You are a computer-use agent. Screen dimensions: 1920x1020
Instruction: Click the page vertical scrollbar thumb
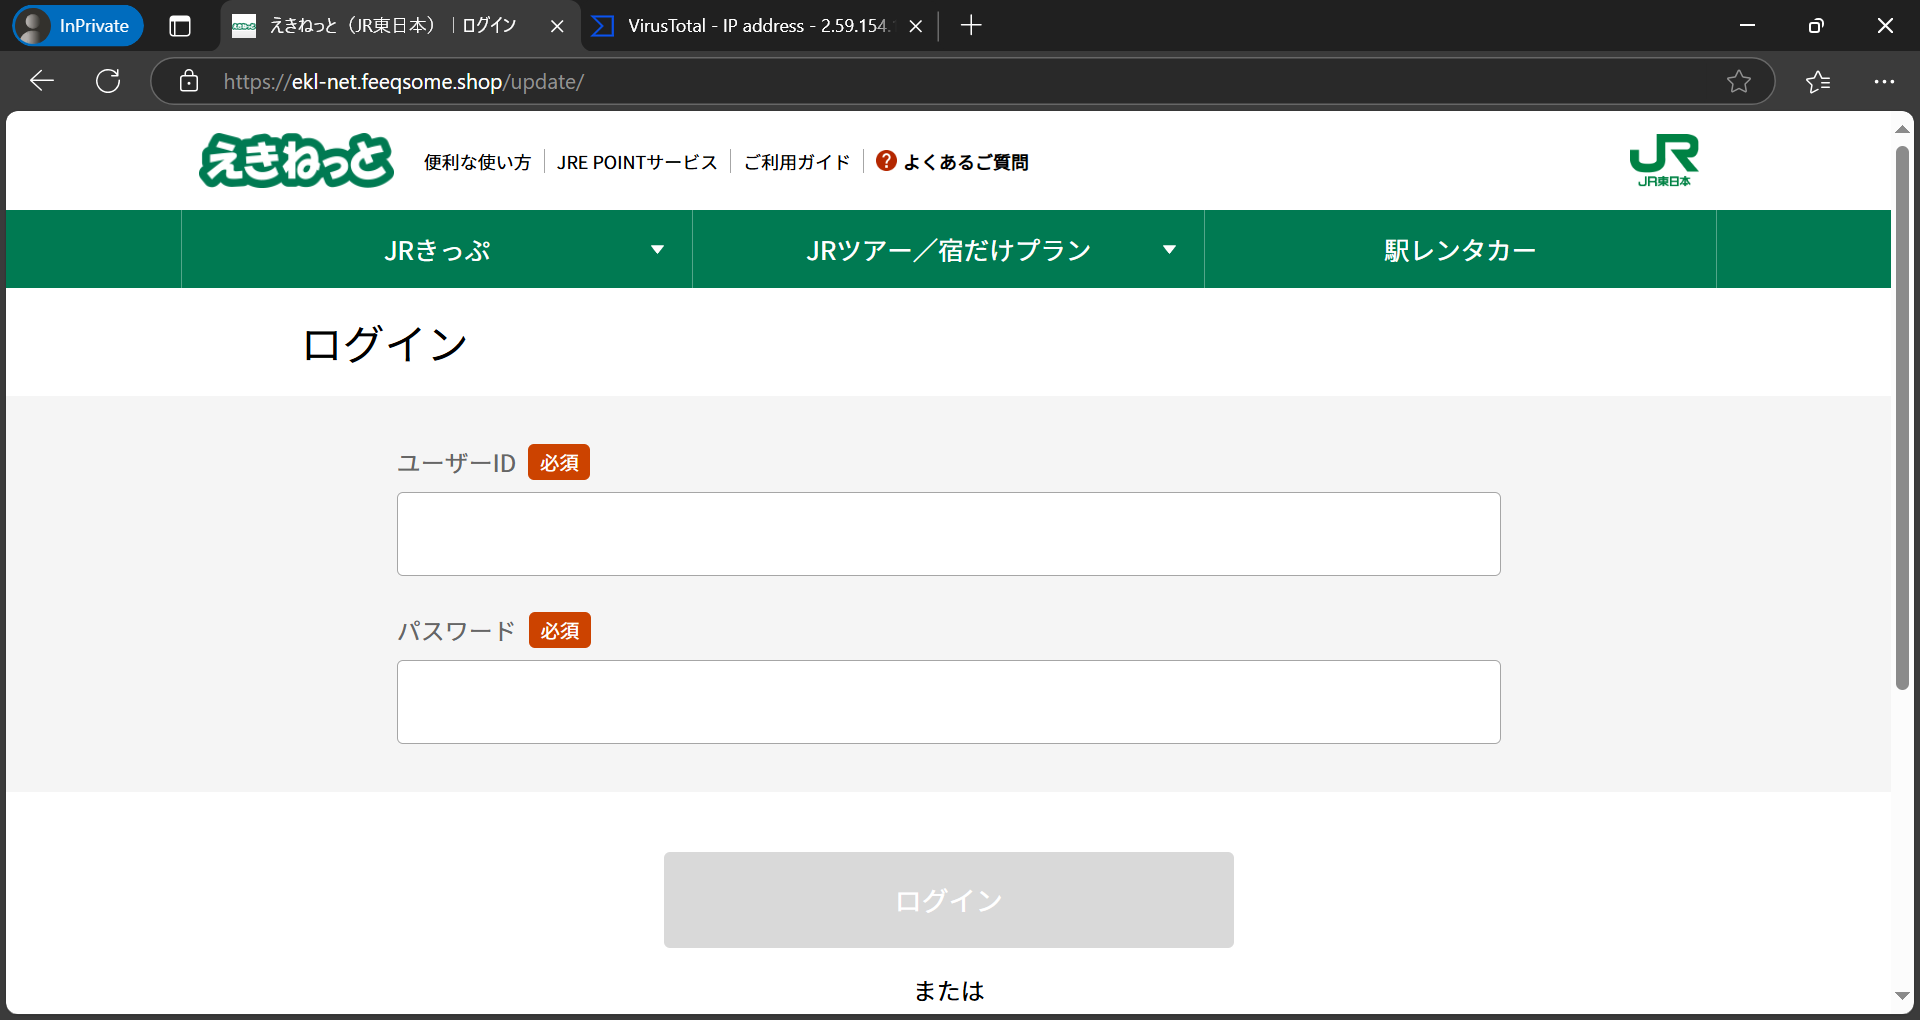[x=1902, y=418]
